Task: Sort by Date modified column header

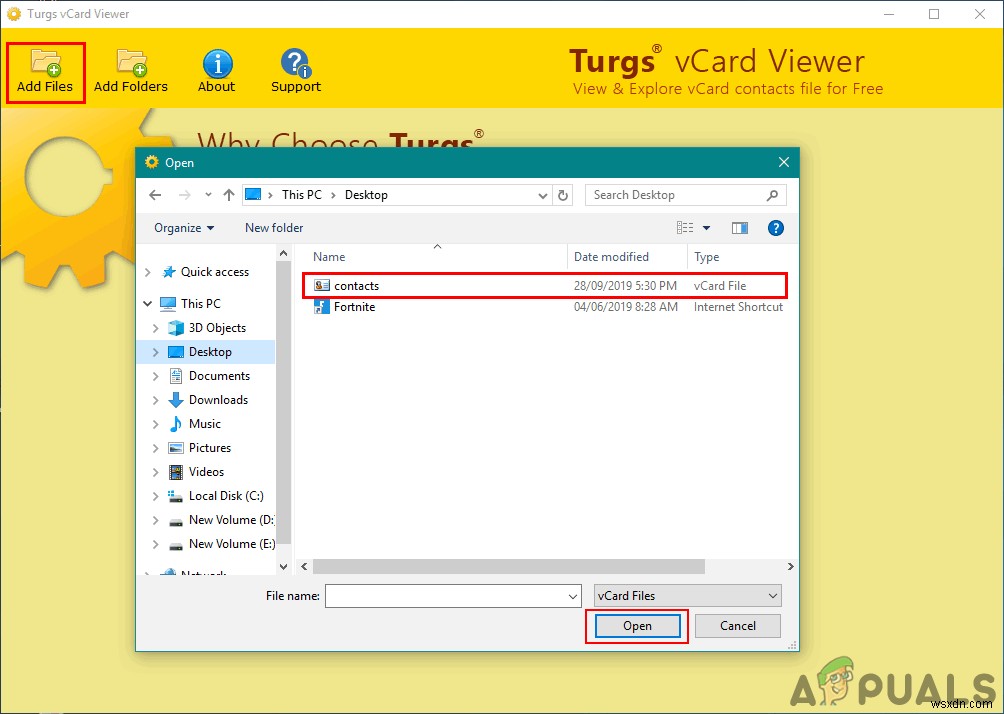Action: [611, 257]
